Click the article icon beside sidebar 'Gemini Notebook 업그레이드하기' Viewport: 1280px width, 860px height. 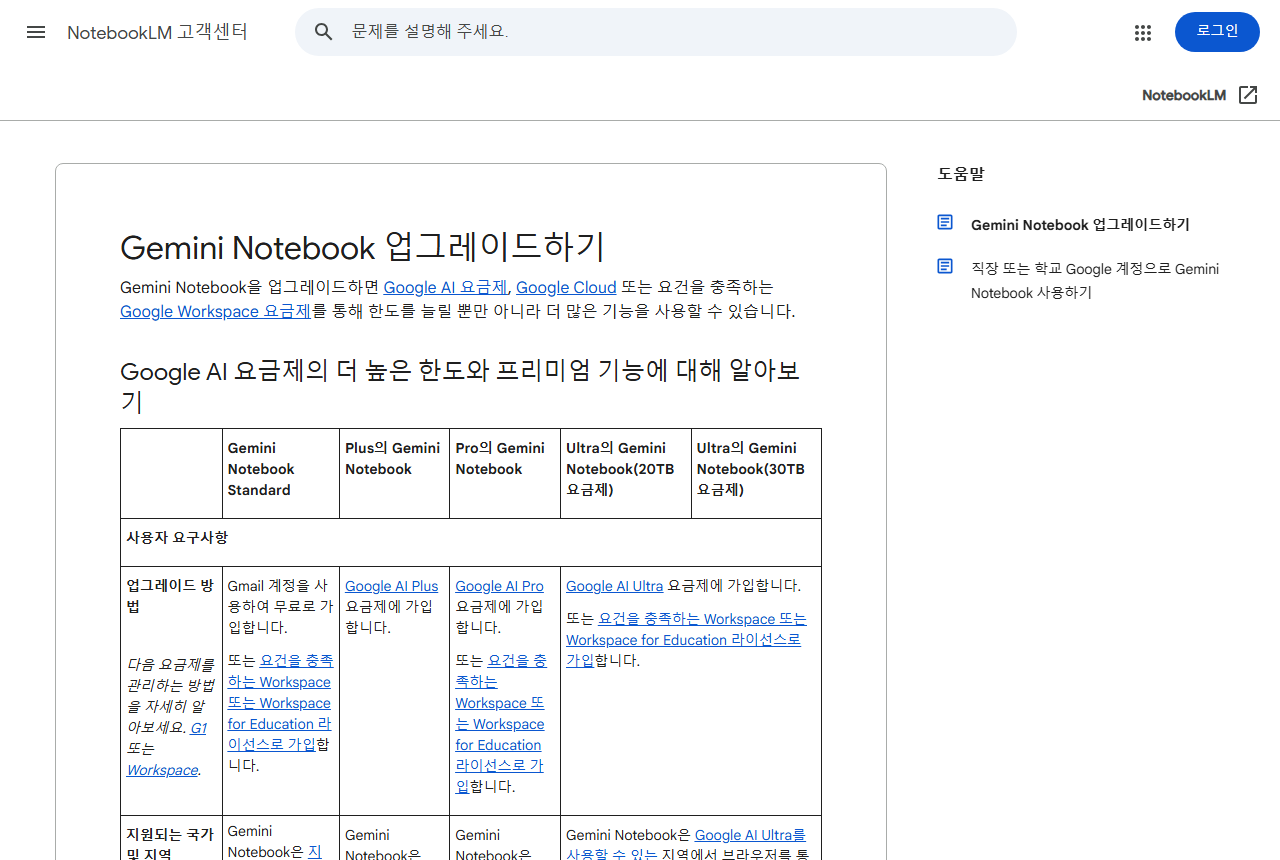click(x=945, y=222)
